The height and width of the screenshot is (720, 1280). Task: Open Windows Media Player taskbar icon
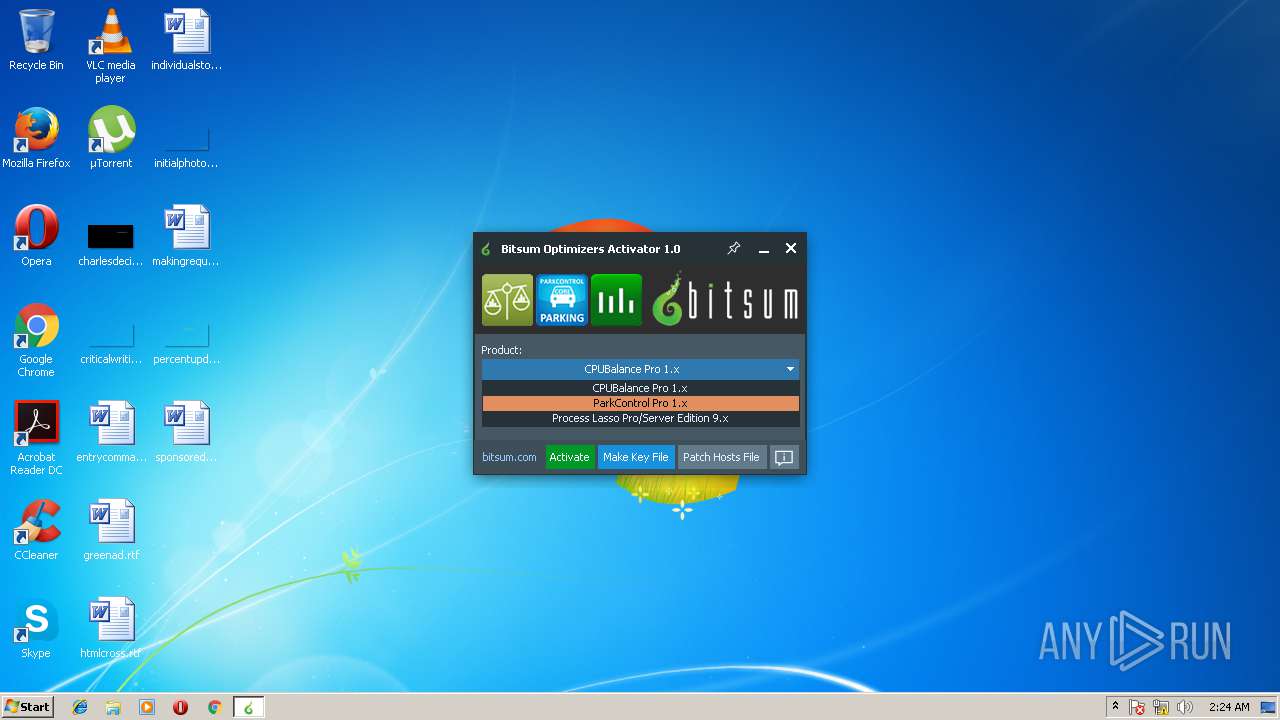[x=147, y=707]
